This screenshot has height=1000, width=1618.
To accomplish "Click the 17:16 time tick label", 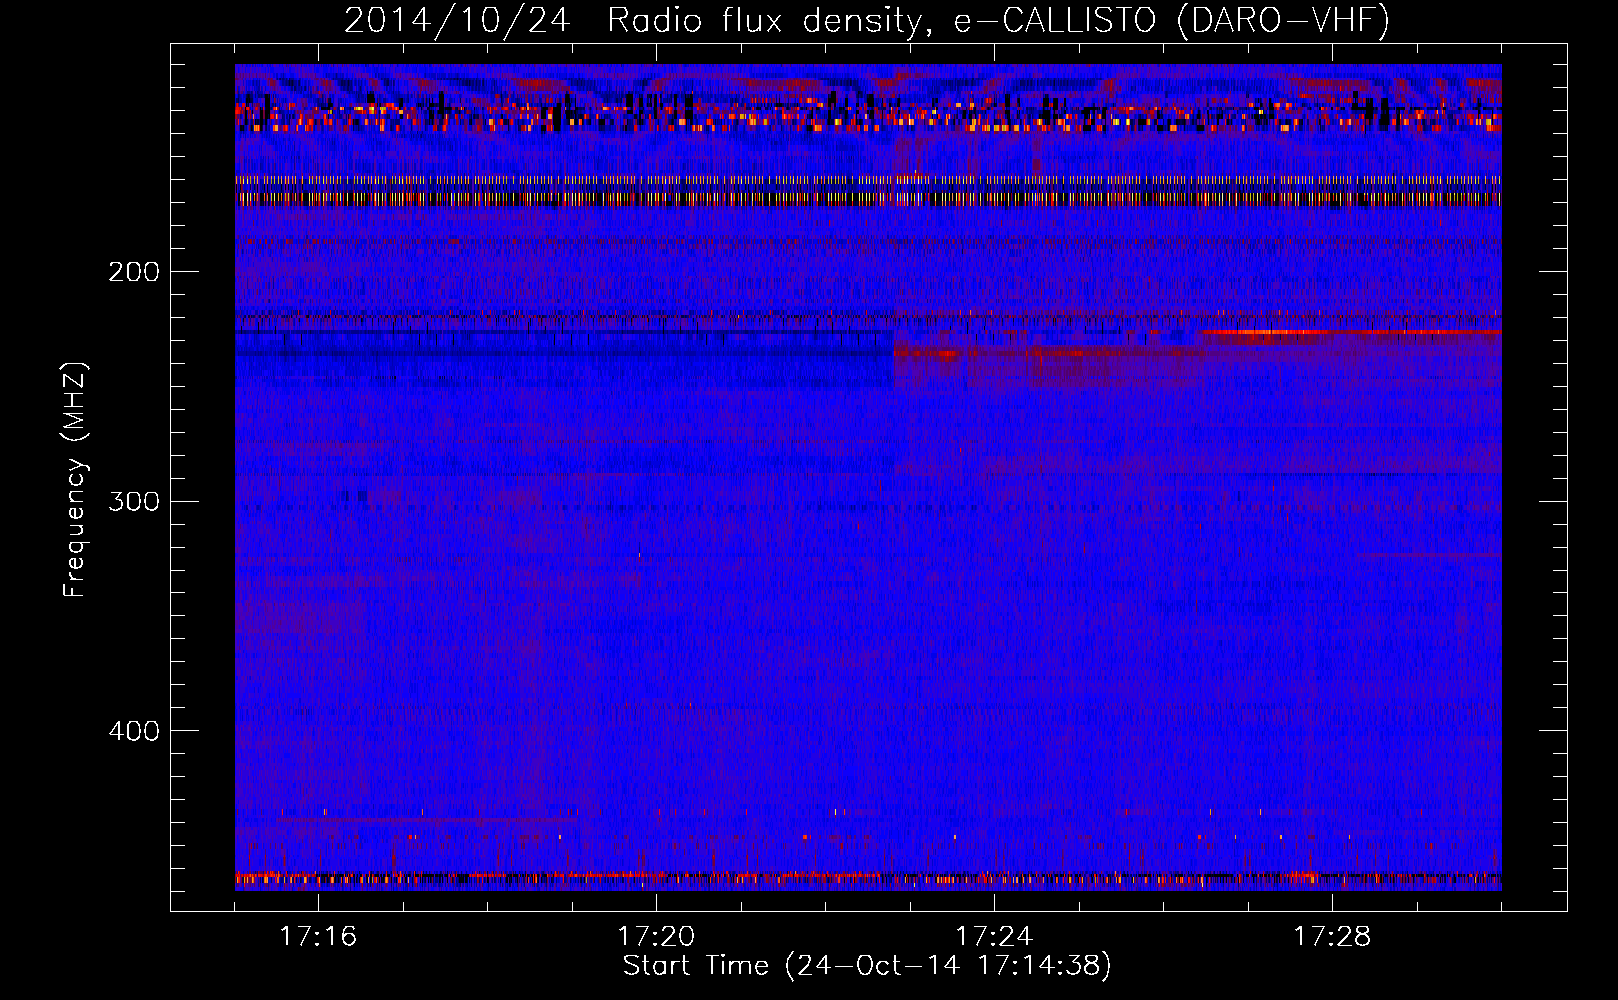I will click(318, 936).
